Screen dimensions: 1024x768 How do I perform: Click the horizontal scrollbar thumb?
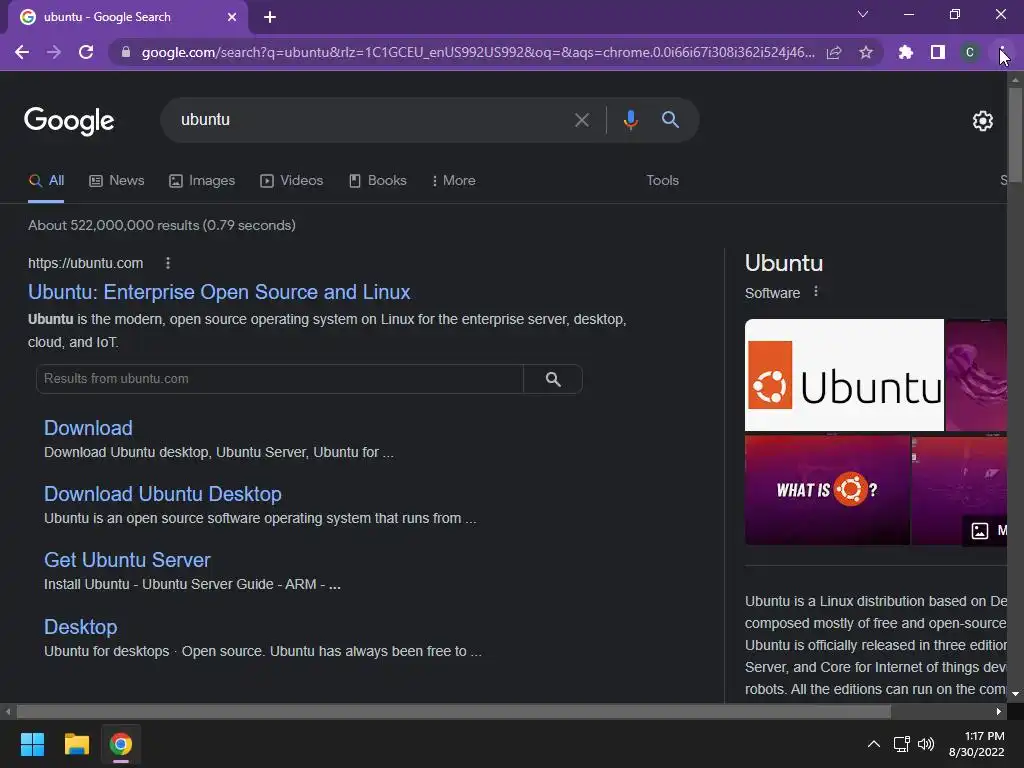[x=454, y=712]
